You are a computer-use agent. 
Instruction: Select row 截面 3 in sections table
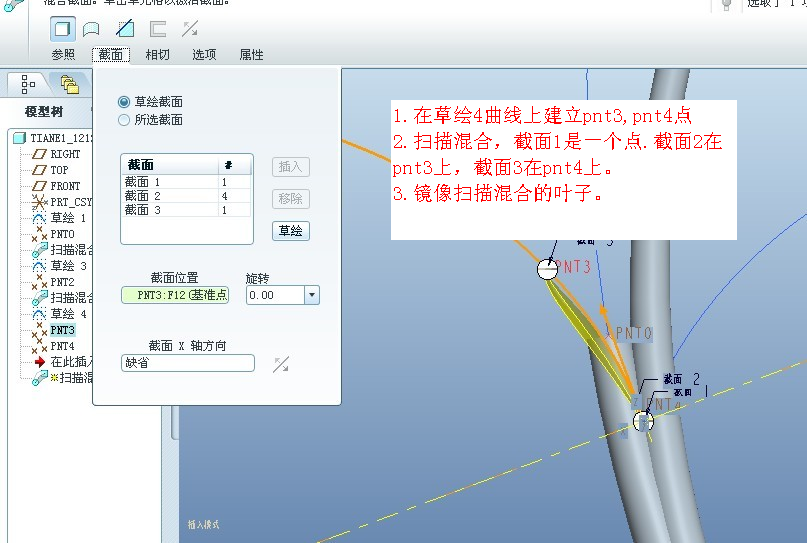click(x=186, y=210)
